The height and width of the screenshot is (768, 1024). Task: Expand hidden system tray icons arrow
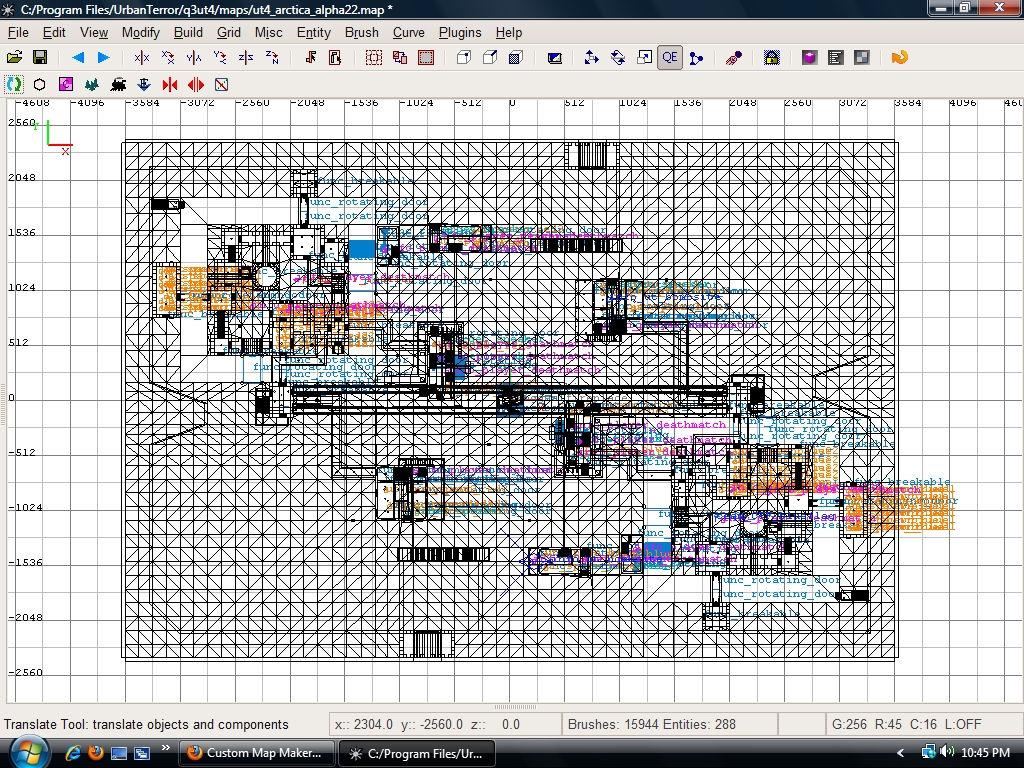point(901,753)
